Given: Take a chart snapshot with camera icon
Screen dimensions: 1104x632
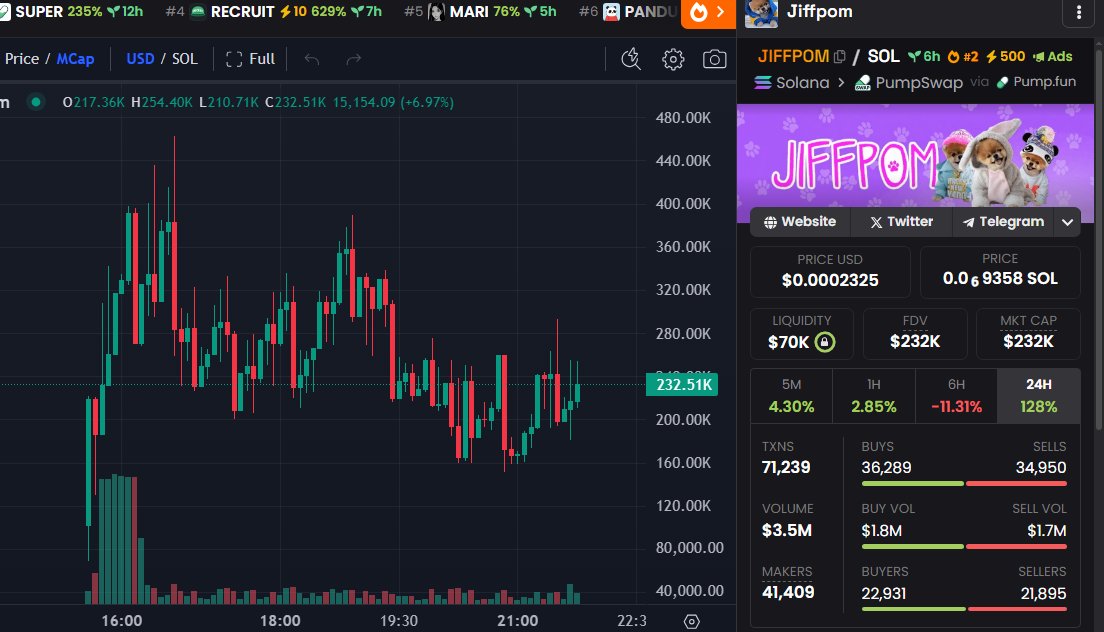Looking at the screenshot, I should (715, 59).
